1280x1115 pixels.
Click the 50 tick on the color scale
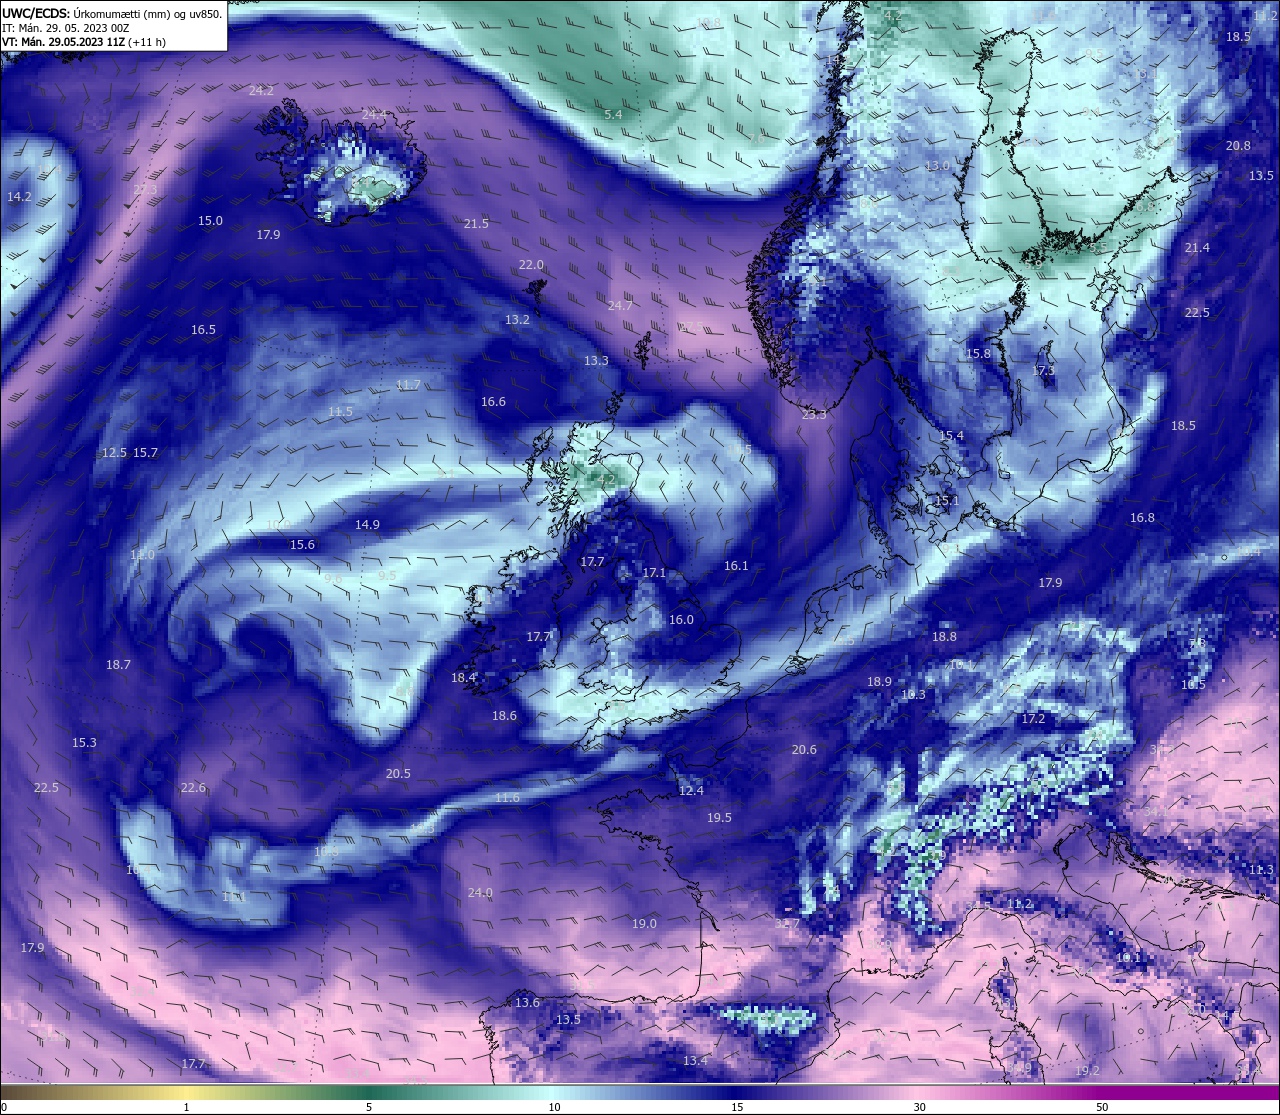(x=1102, y=1107)
